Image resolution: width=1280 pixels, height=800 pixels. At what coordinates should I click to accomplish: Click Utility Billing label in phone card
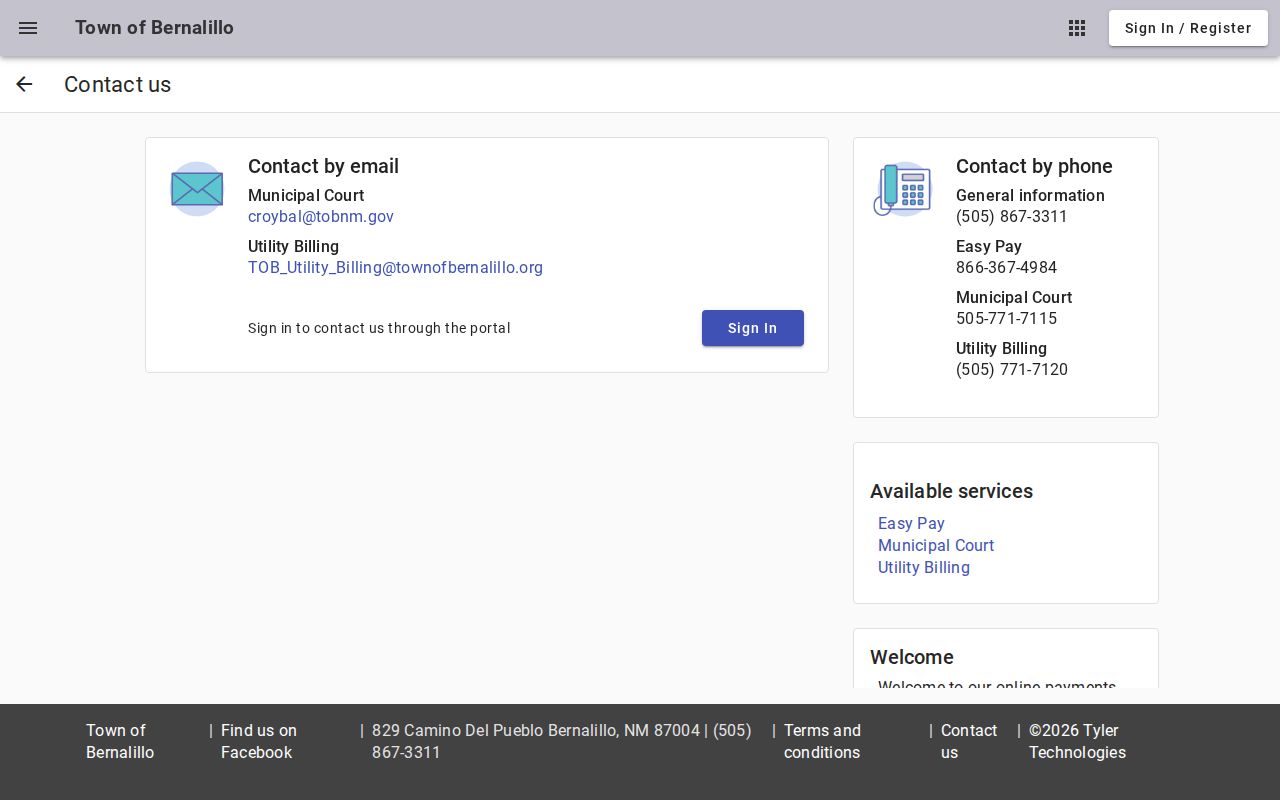[1001, 349]
